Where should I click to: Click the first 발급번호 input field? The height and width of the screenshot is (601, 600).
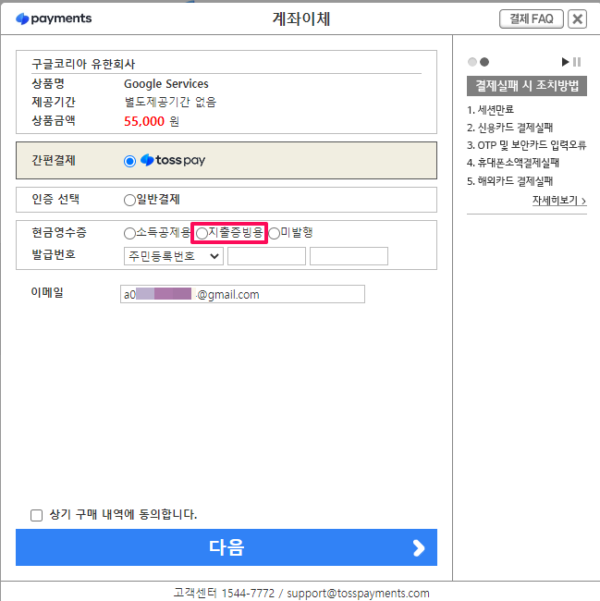tap(266, 256)
